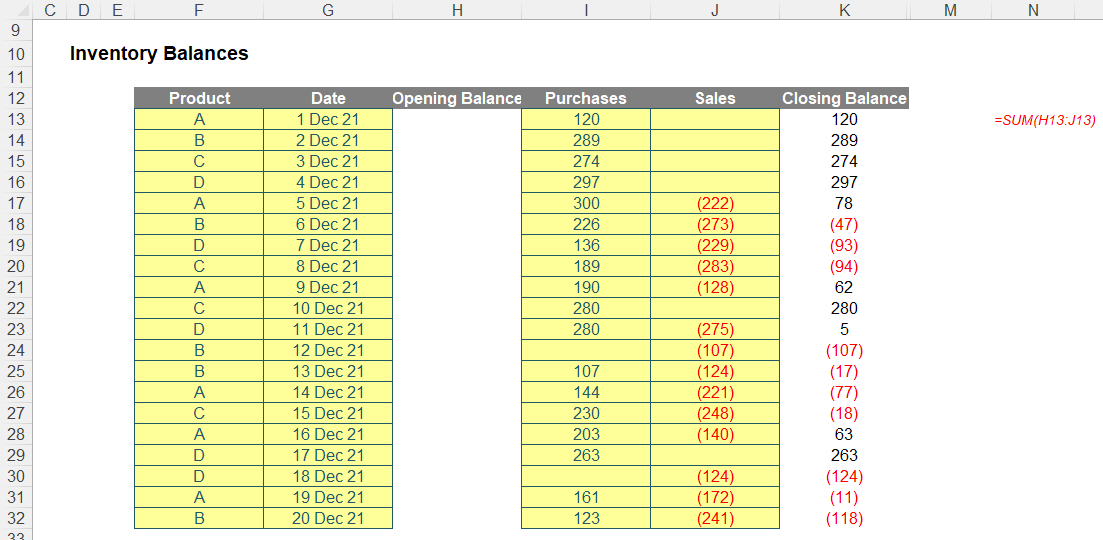This screenshot has height=540, width=1103.
Task: Click the row 13 header number
Action: click(x=17, y=119)
